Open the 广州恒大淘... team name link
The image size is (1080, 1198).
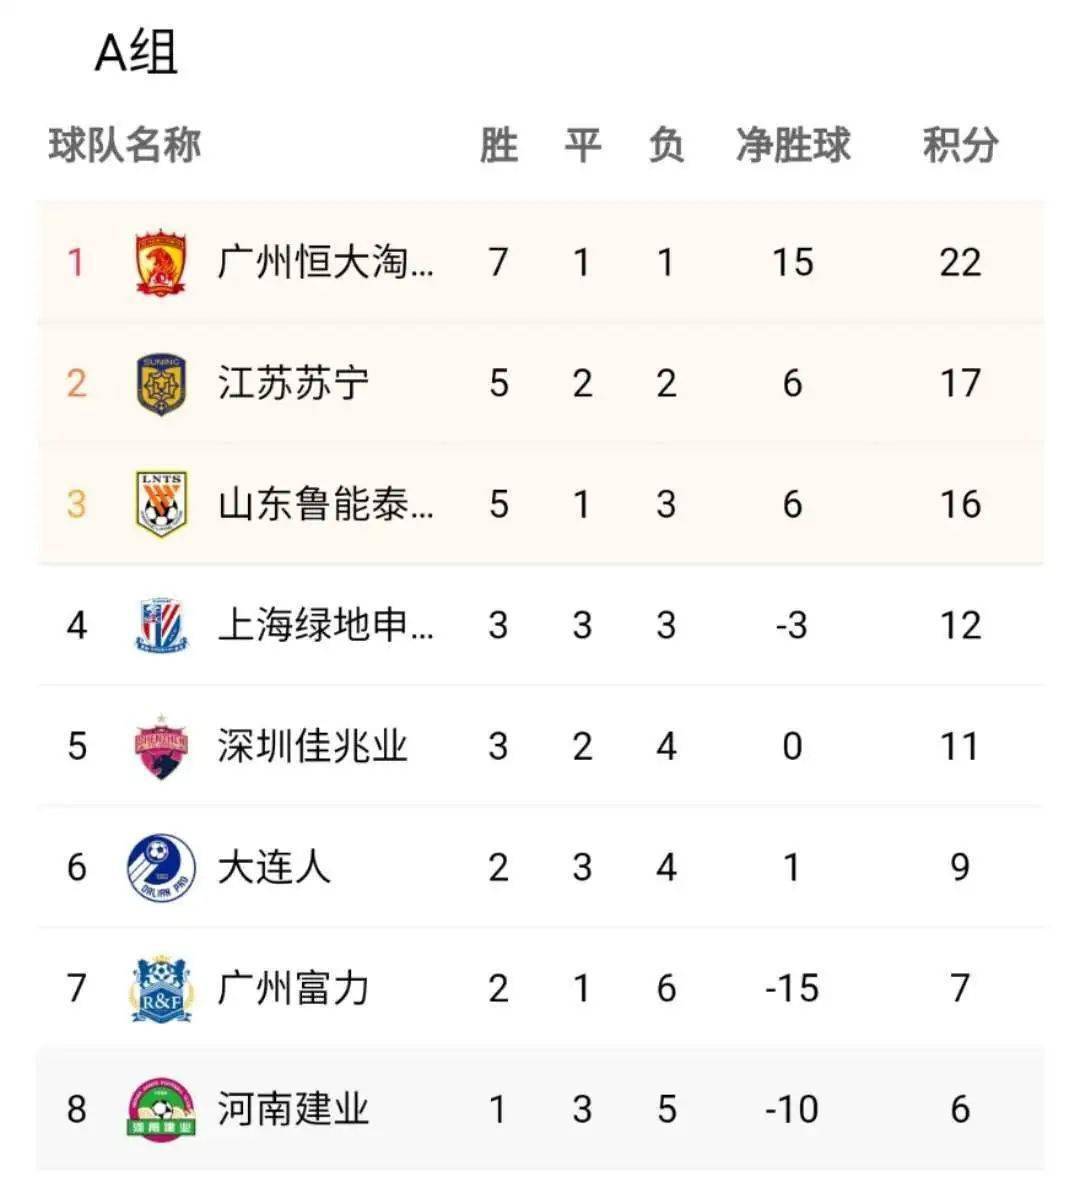pyautogui.click(x=326, y=263)
